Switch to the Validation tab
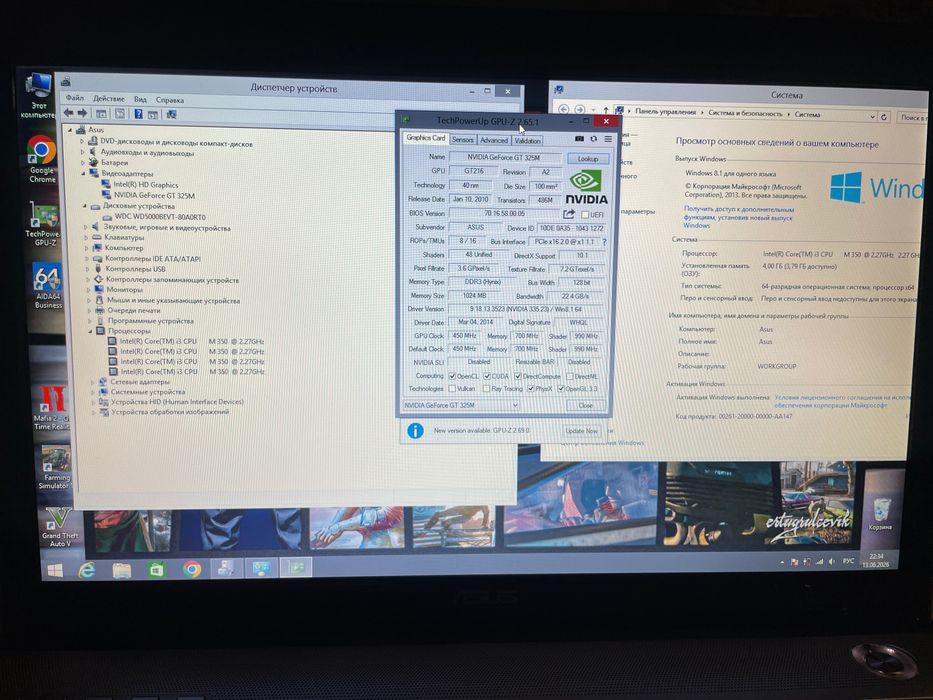This screenshot has width=933, height=700. pyautogui.click(x=527, y=140)
